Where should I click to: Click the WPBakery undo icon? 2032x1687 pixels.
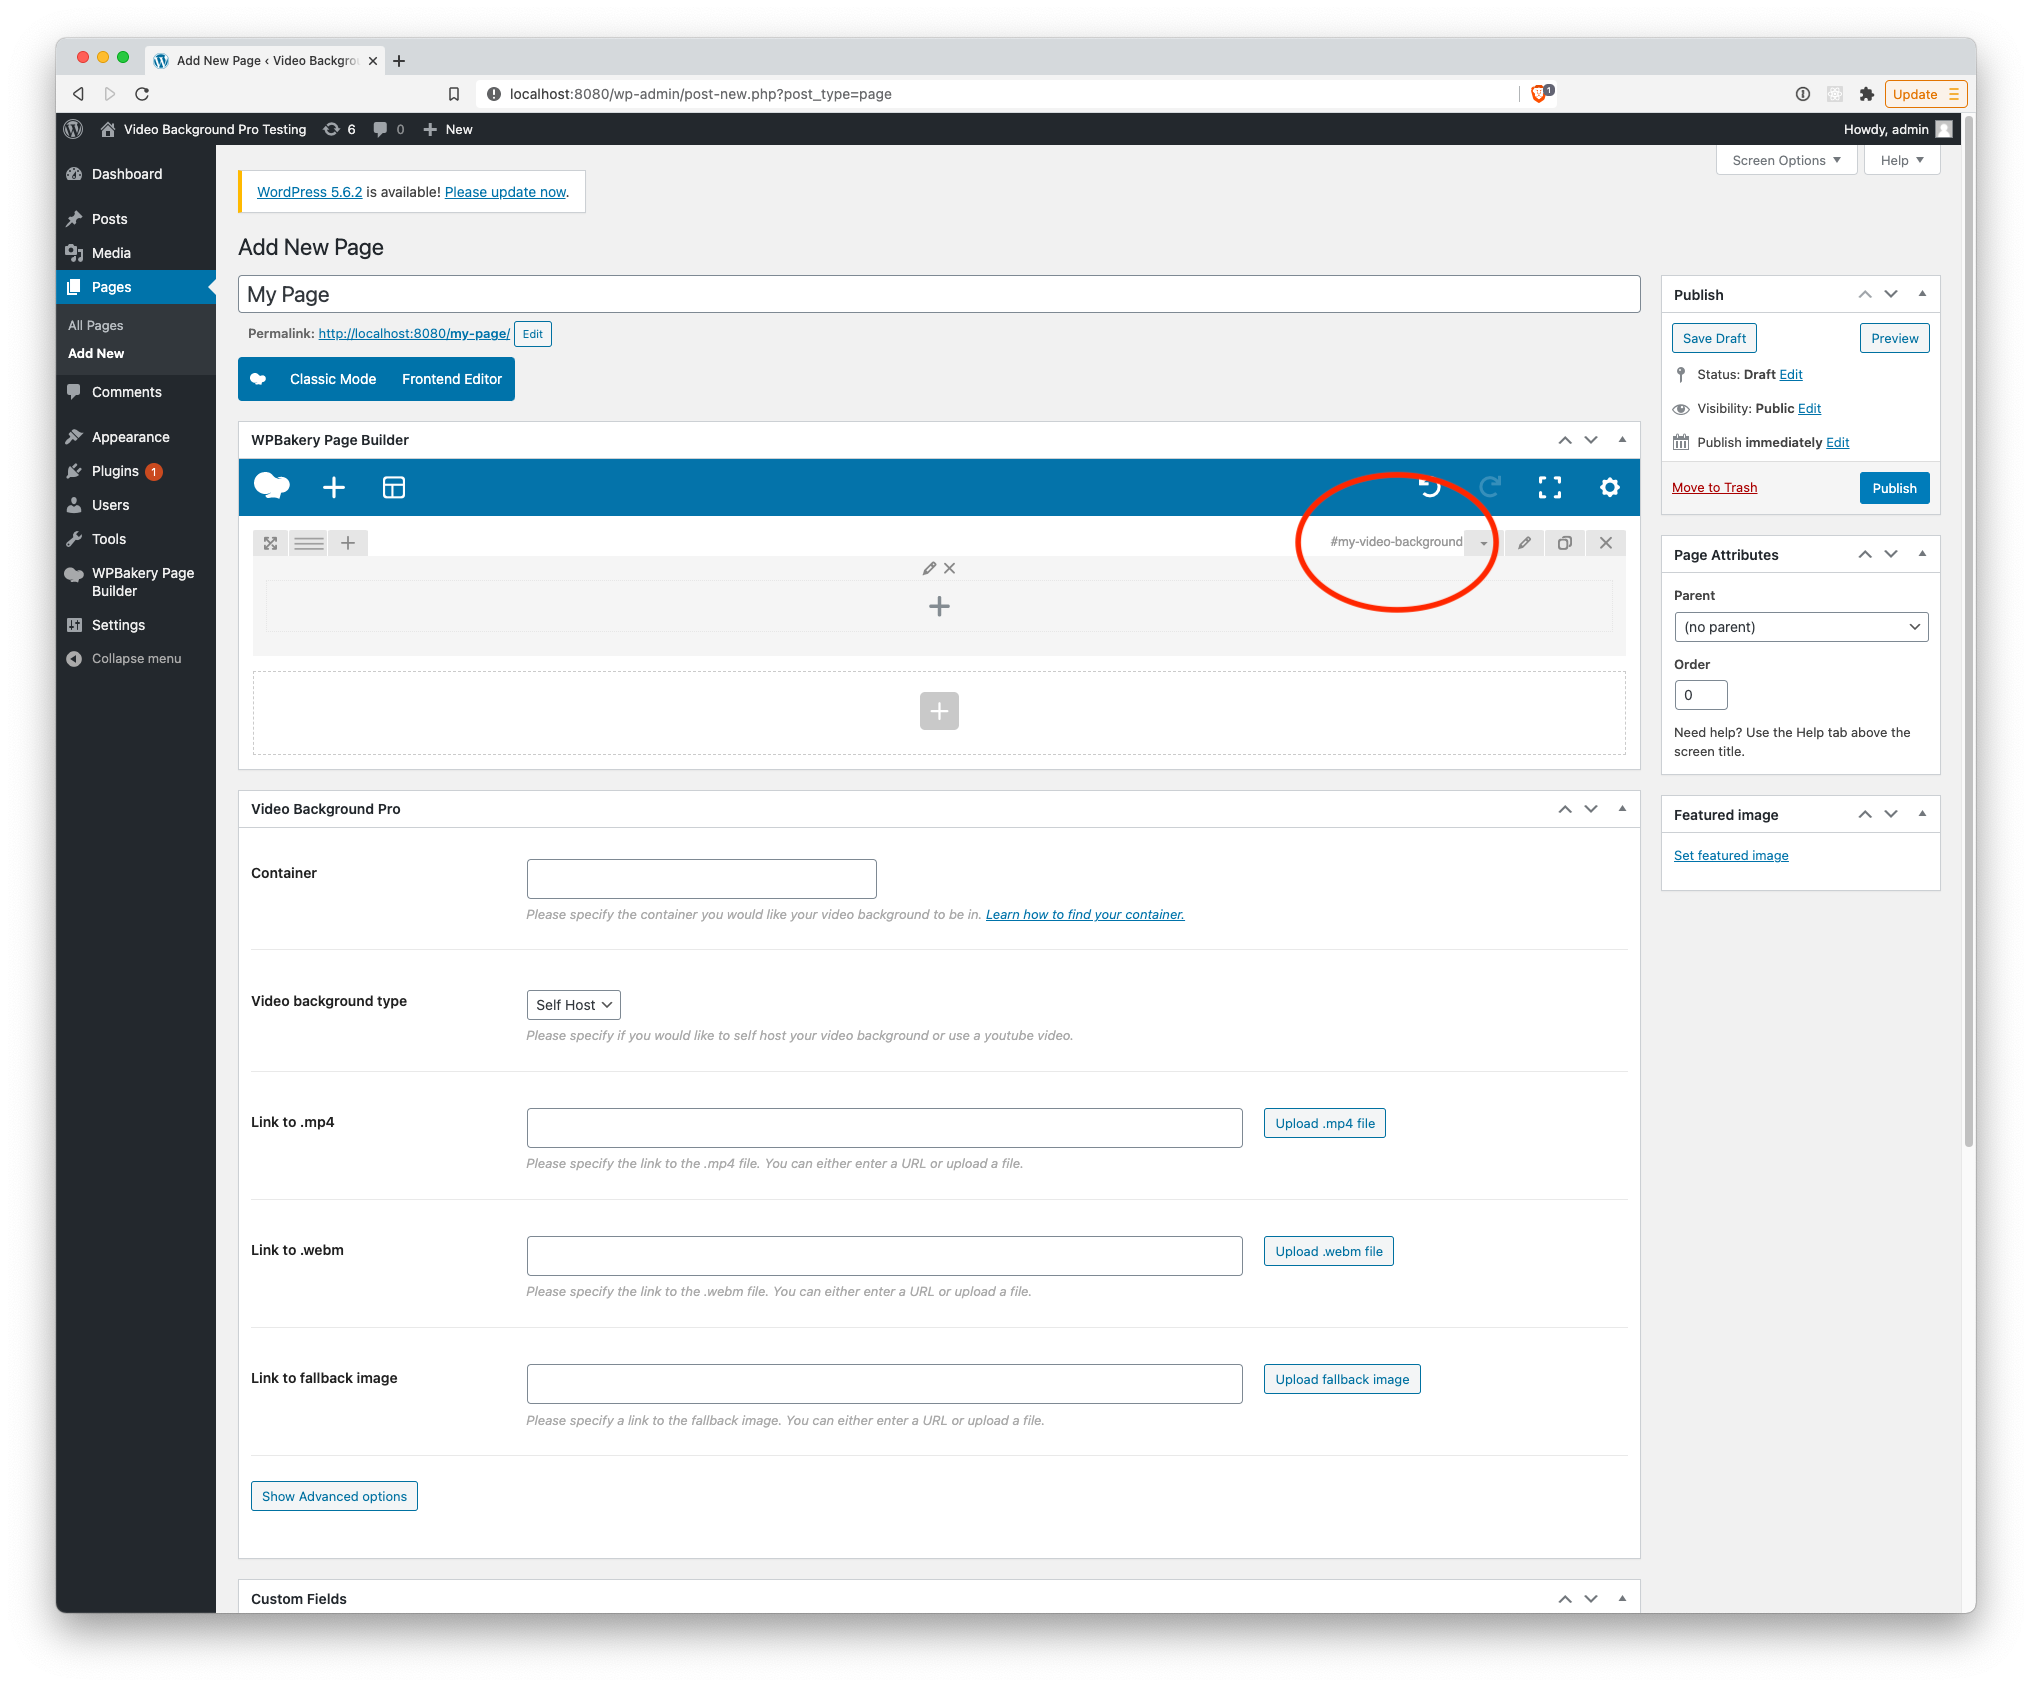point(1428,488)
